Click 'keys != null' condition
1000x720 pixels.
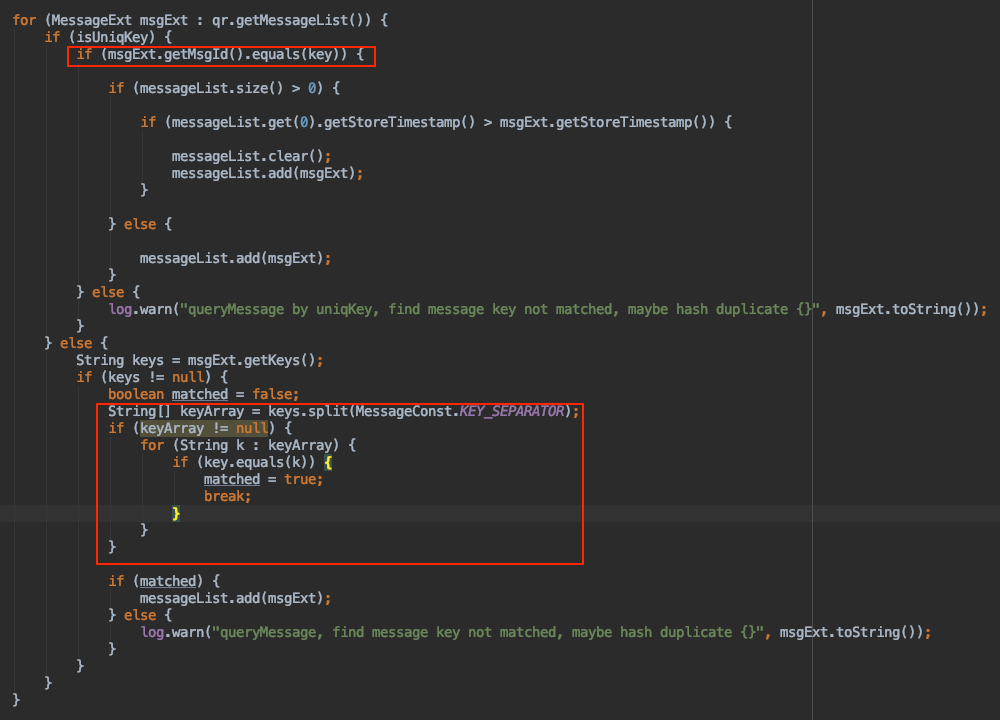point(156,378)
